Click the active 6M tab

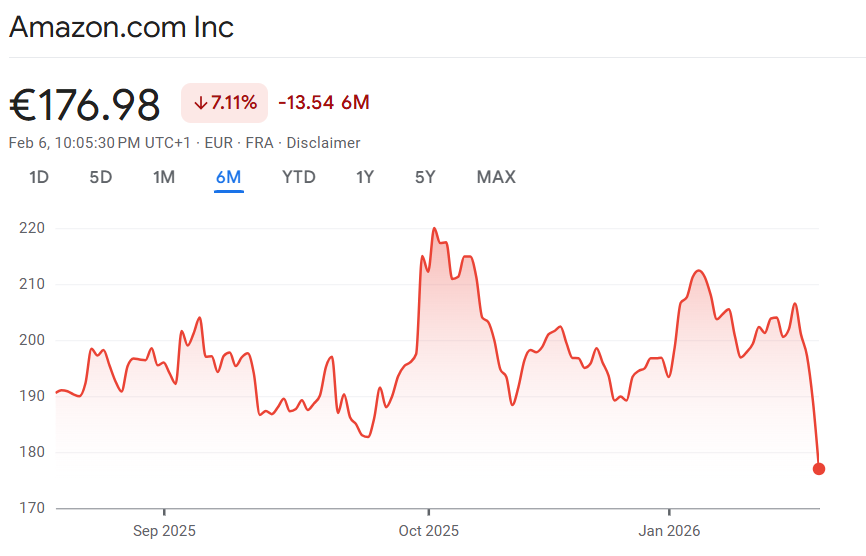(x=228, y=177)
